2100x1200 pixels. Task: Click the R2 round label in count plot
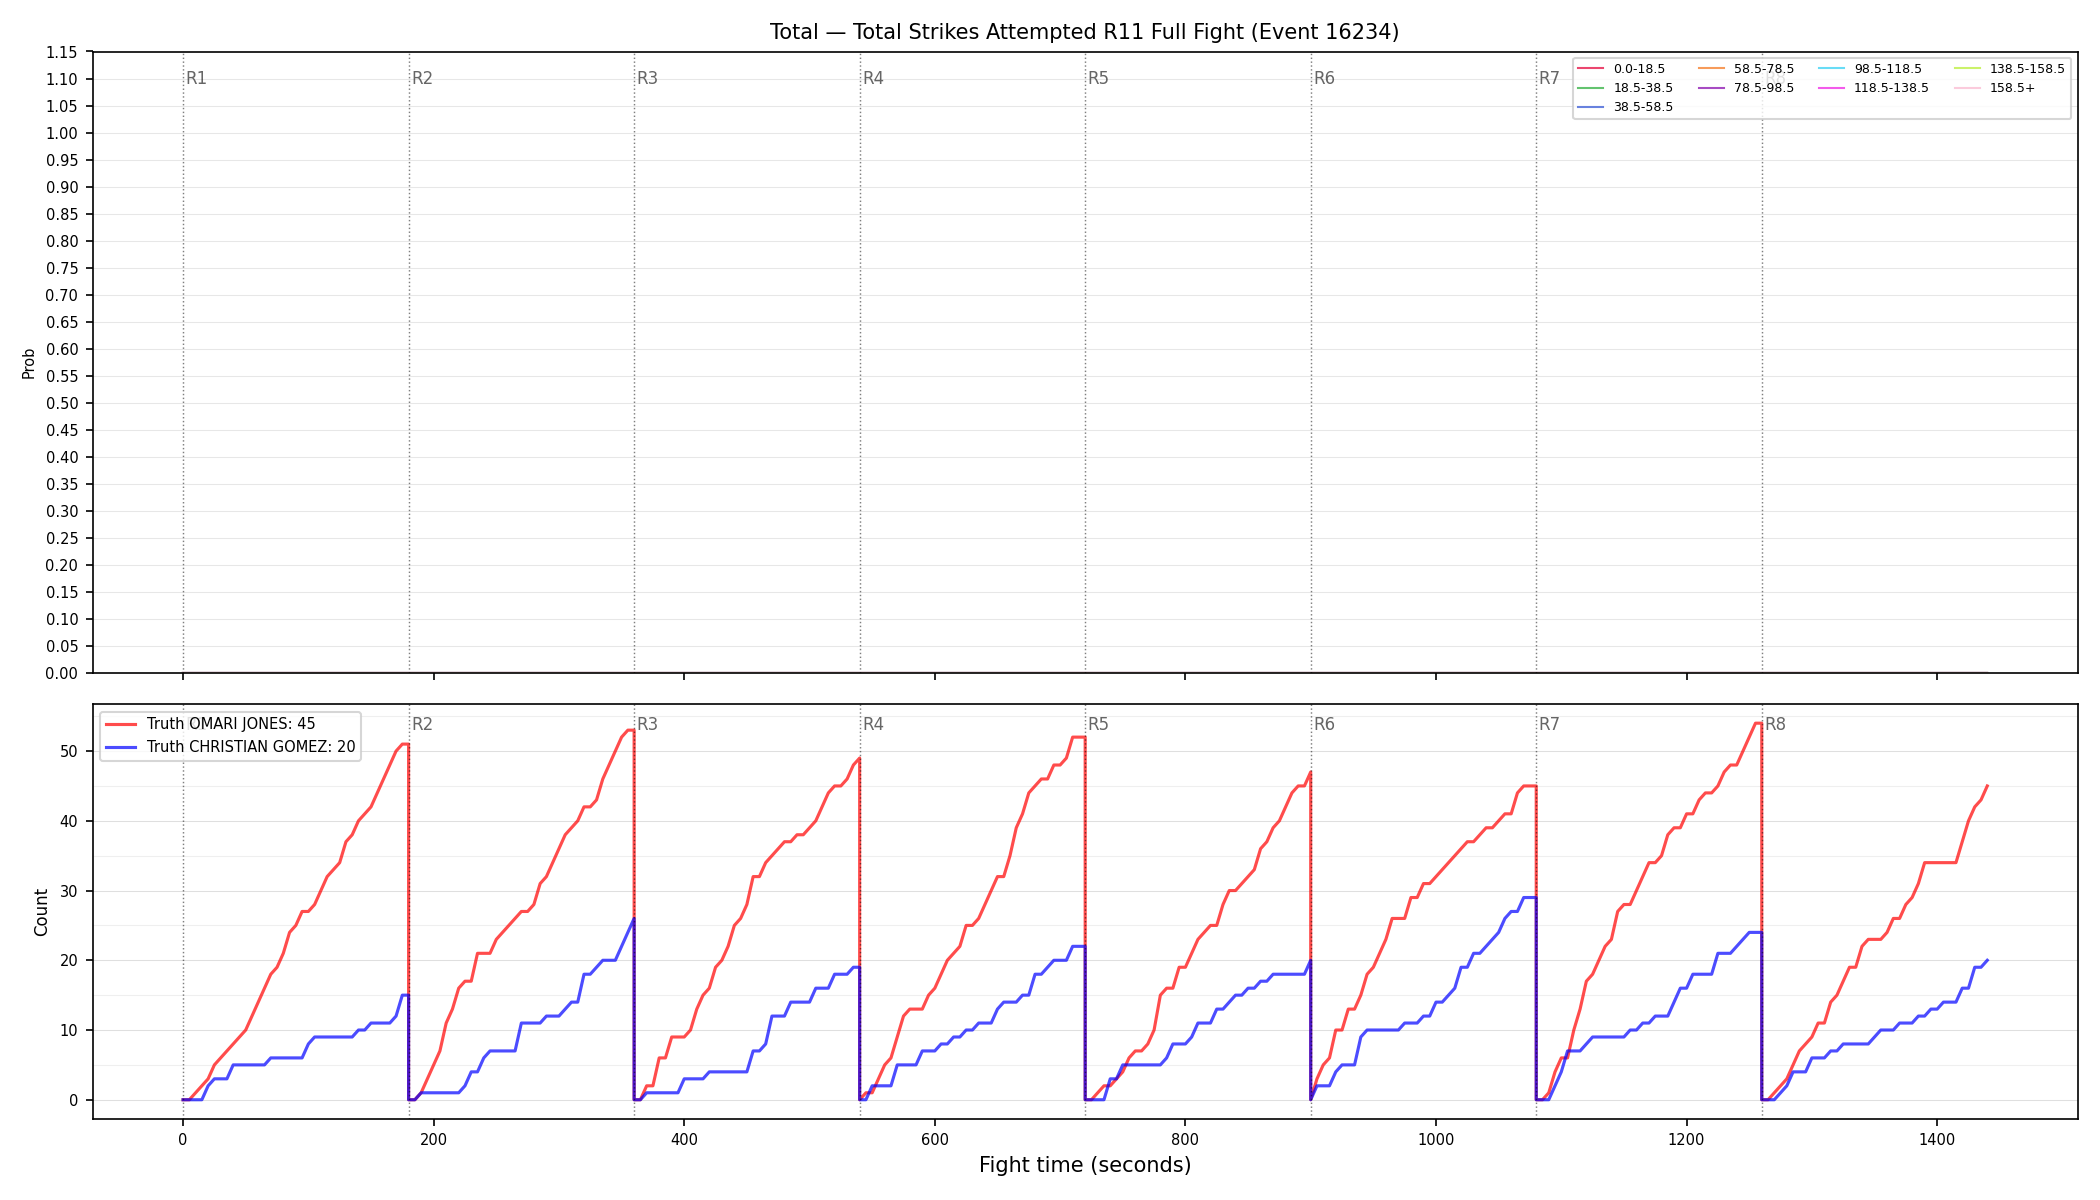(x=423, y=724)
